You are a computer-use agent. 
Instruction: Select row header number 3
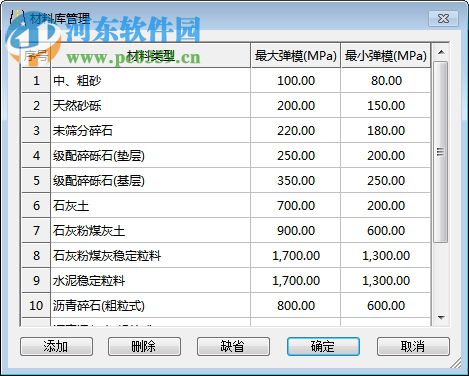pos(36,131)
